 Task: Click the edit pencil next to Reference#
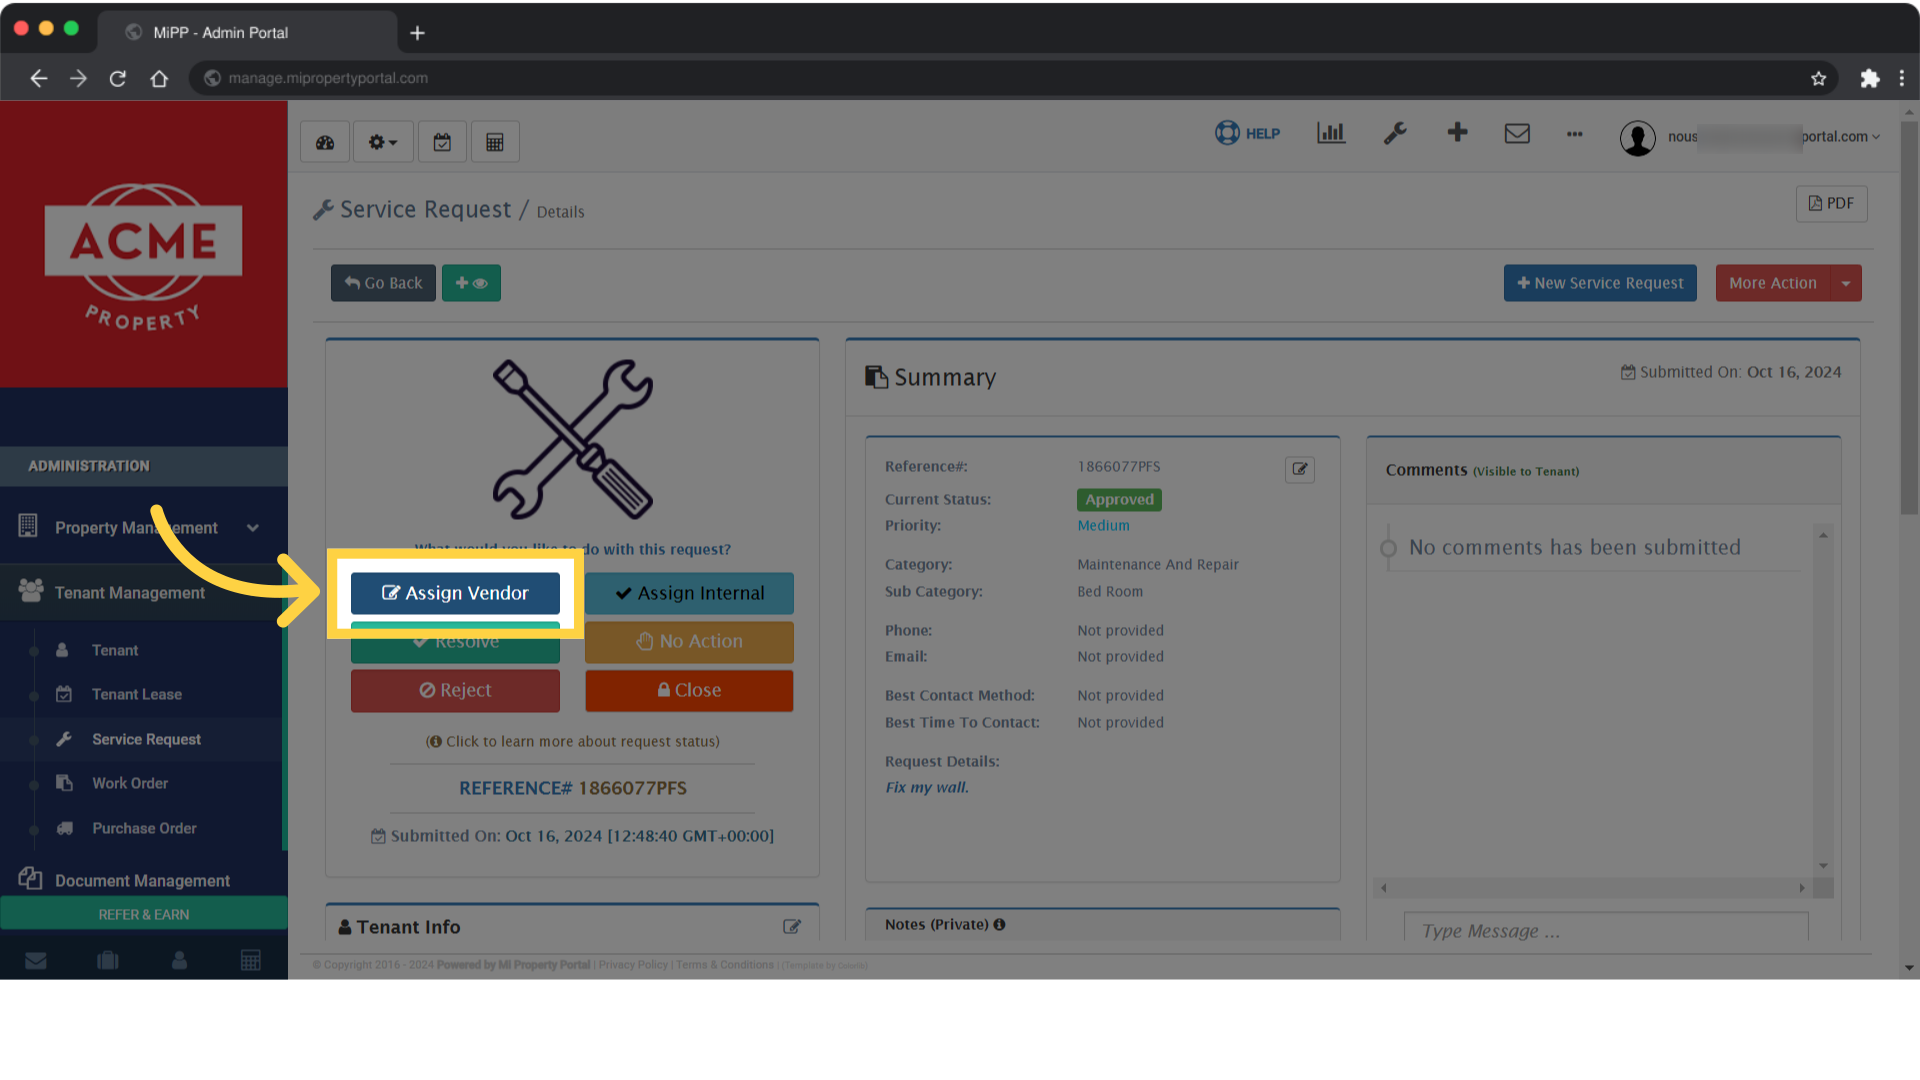(x=1299, y=469)
